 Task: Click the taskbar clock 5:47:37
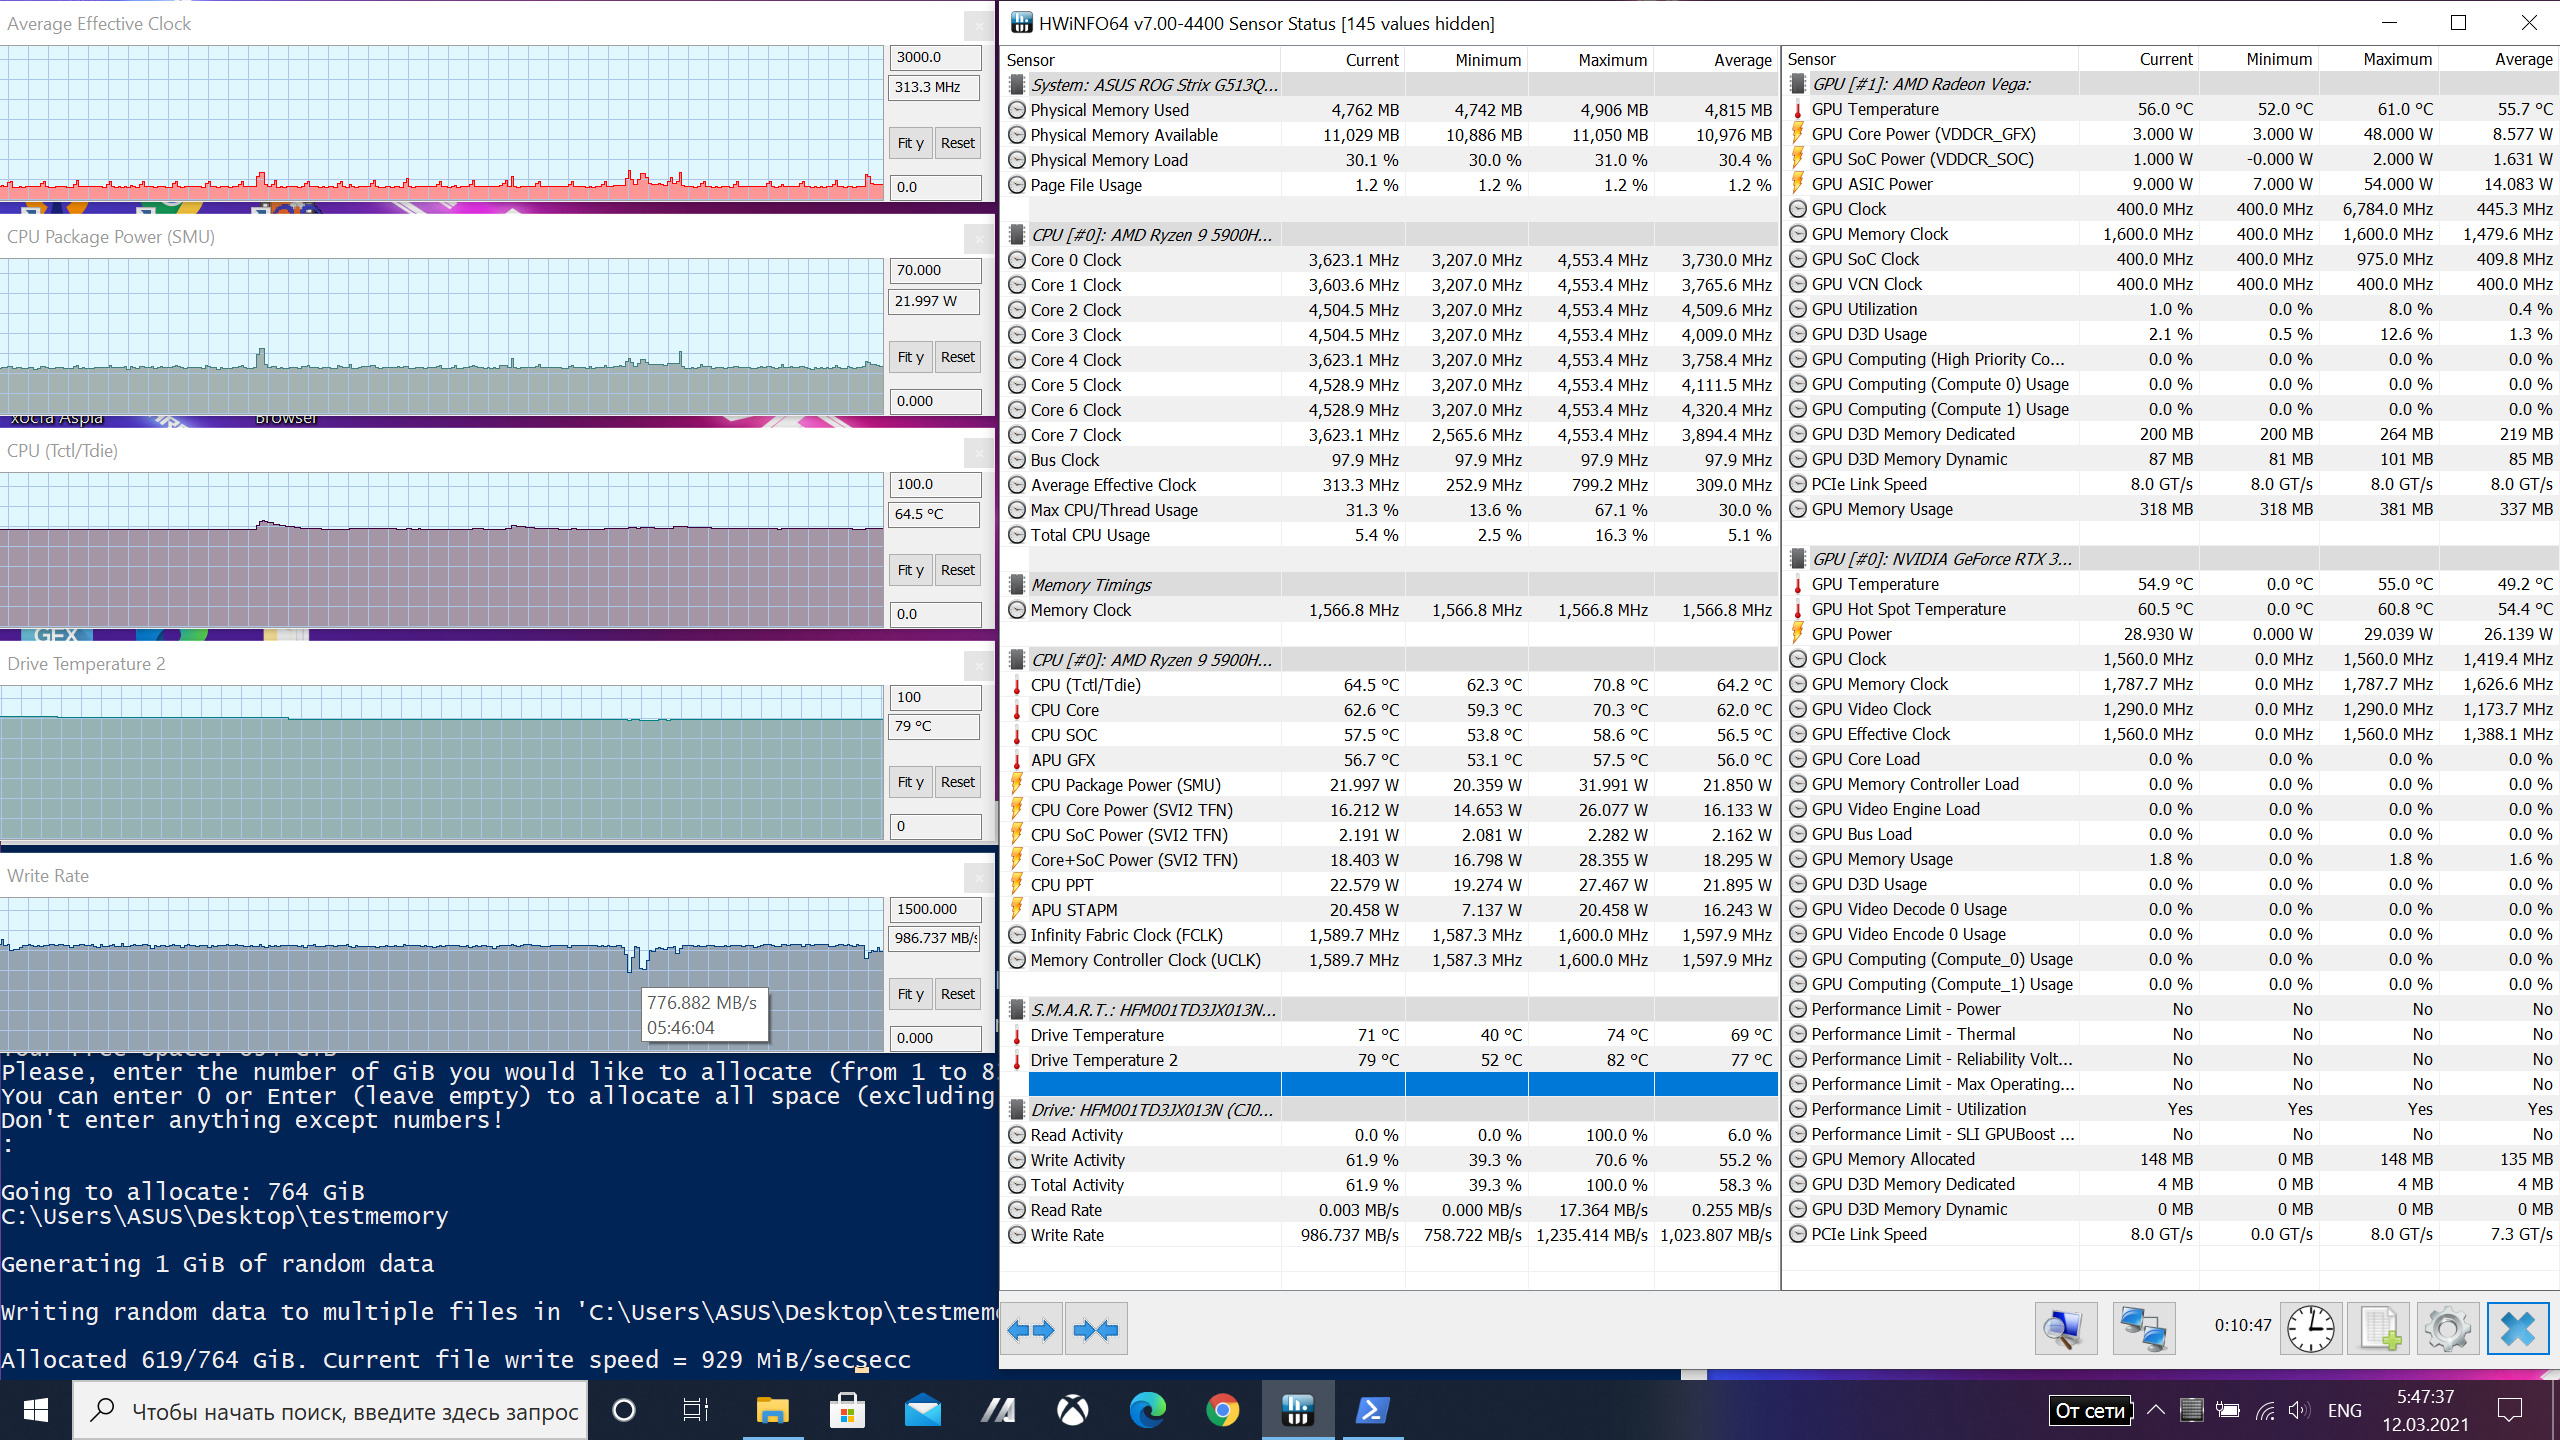2425,1397
